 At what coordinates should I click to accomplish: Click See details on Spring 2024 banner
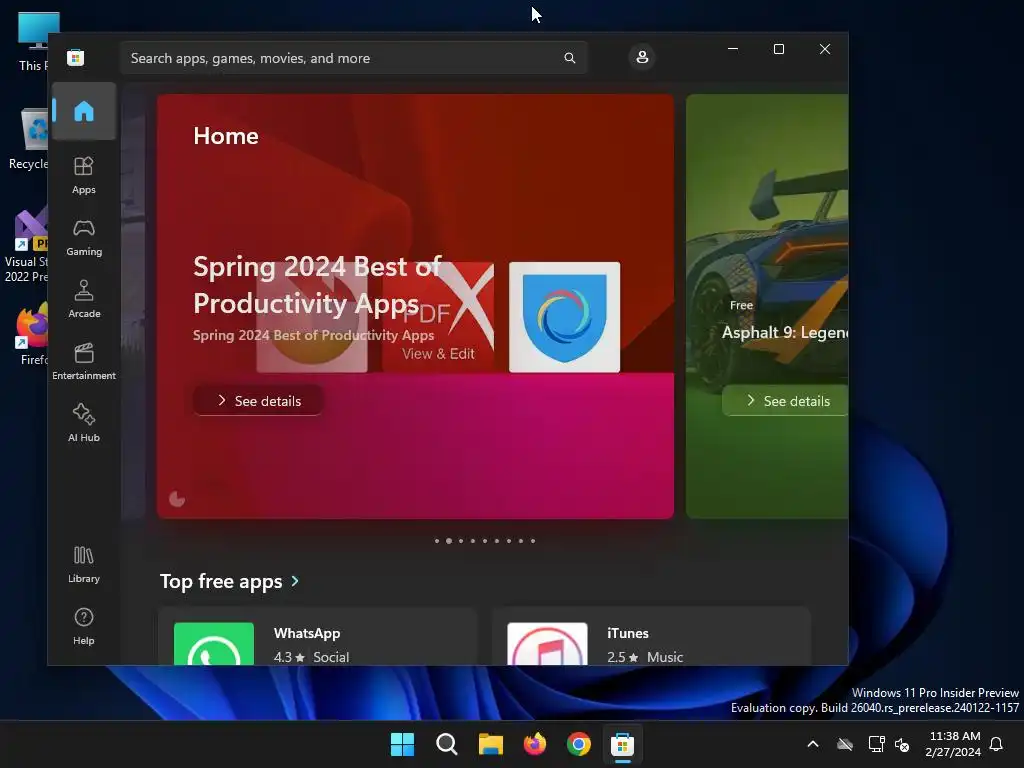pyautogui.click(x=258, y=400)
